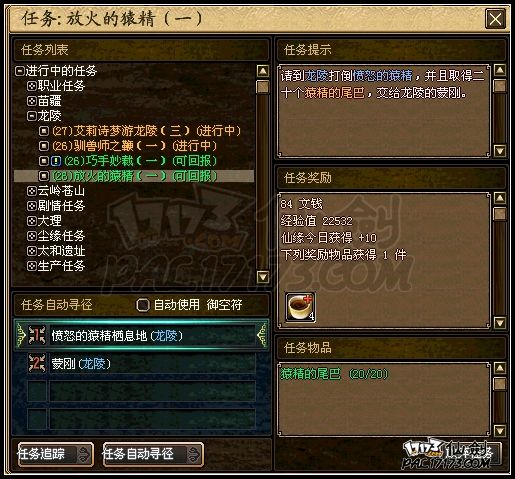Click the 任务追踪 button

56,454
